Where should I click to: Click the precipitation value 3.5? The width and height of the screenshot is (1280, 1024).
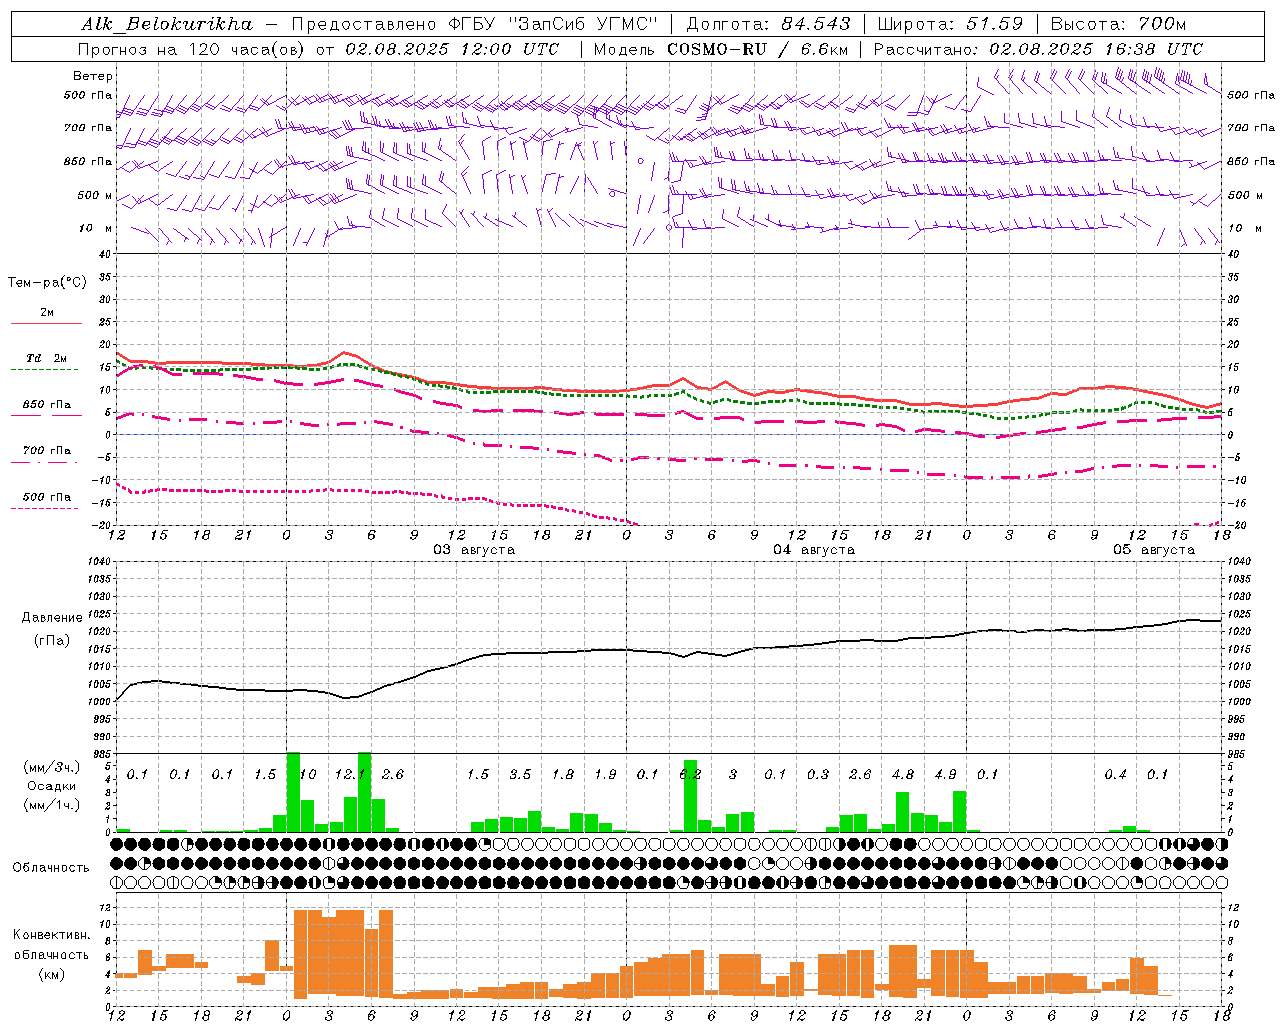(x=520, y=775)
